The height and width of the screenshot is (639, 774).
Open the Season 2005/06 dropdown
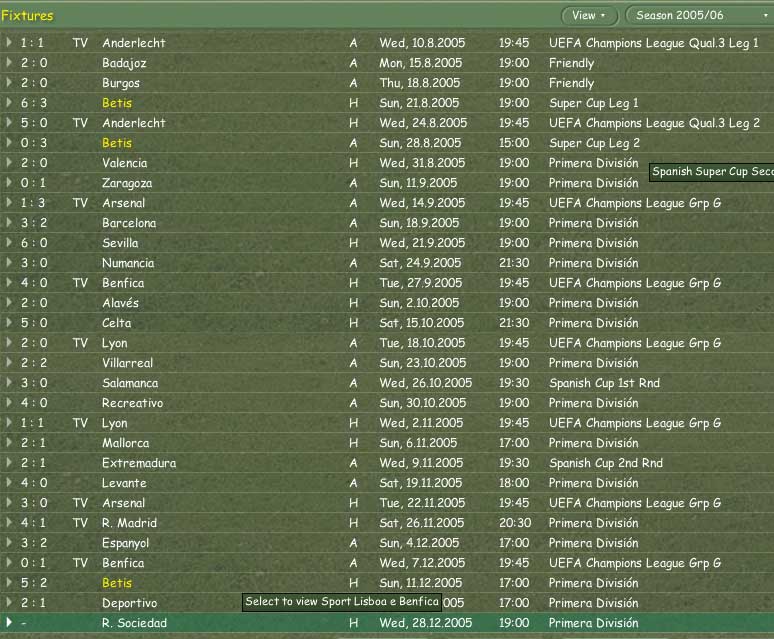coord(700,16)
